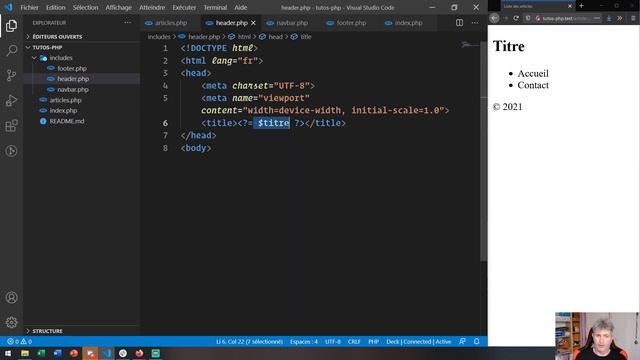The image size is (640, 360).
Task: Open the Exécuter menu
Action: 184,7
